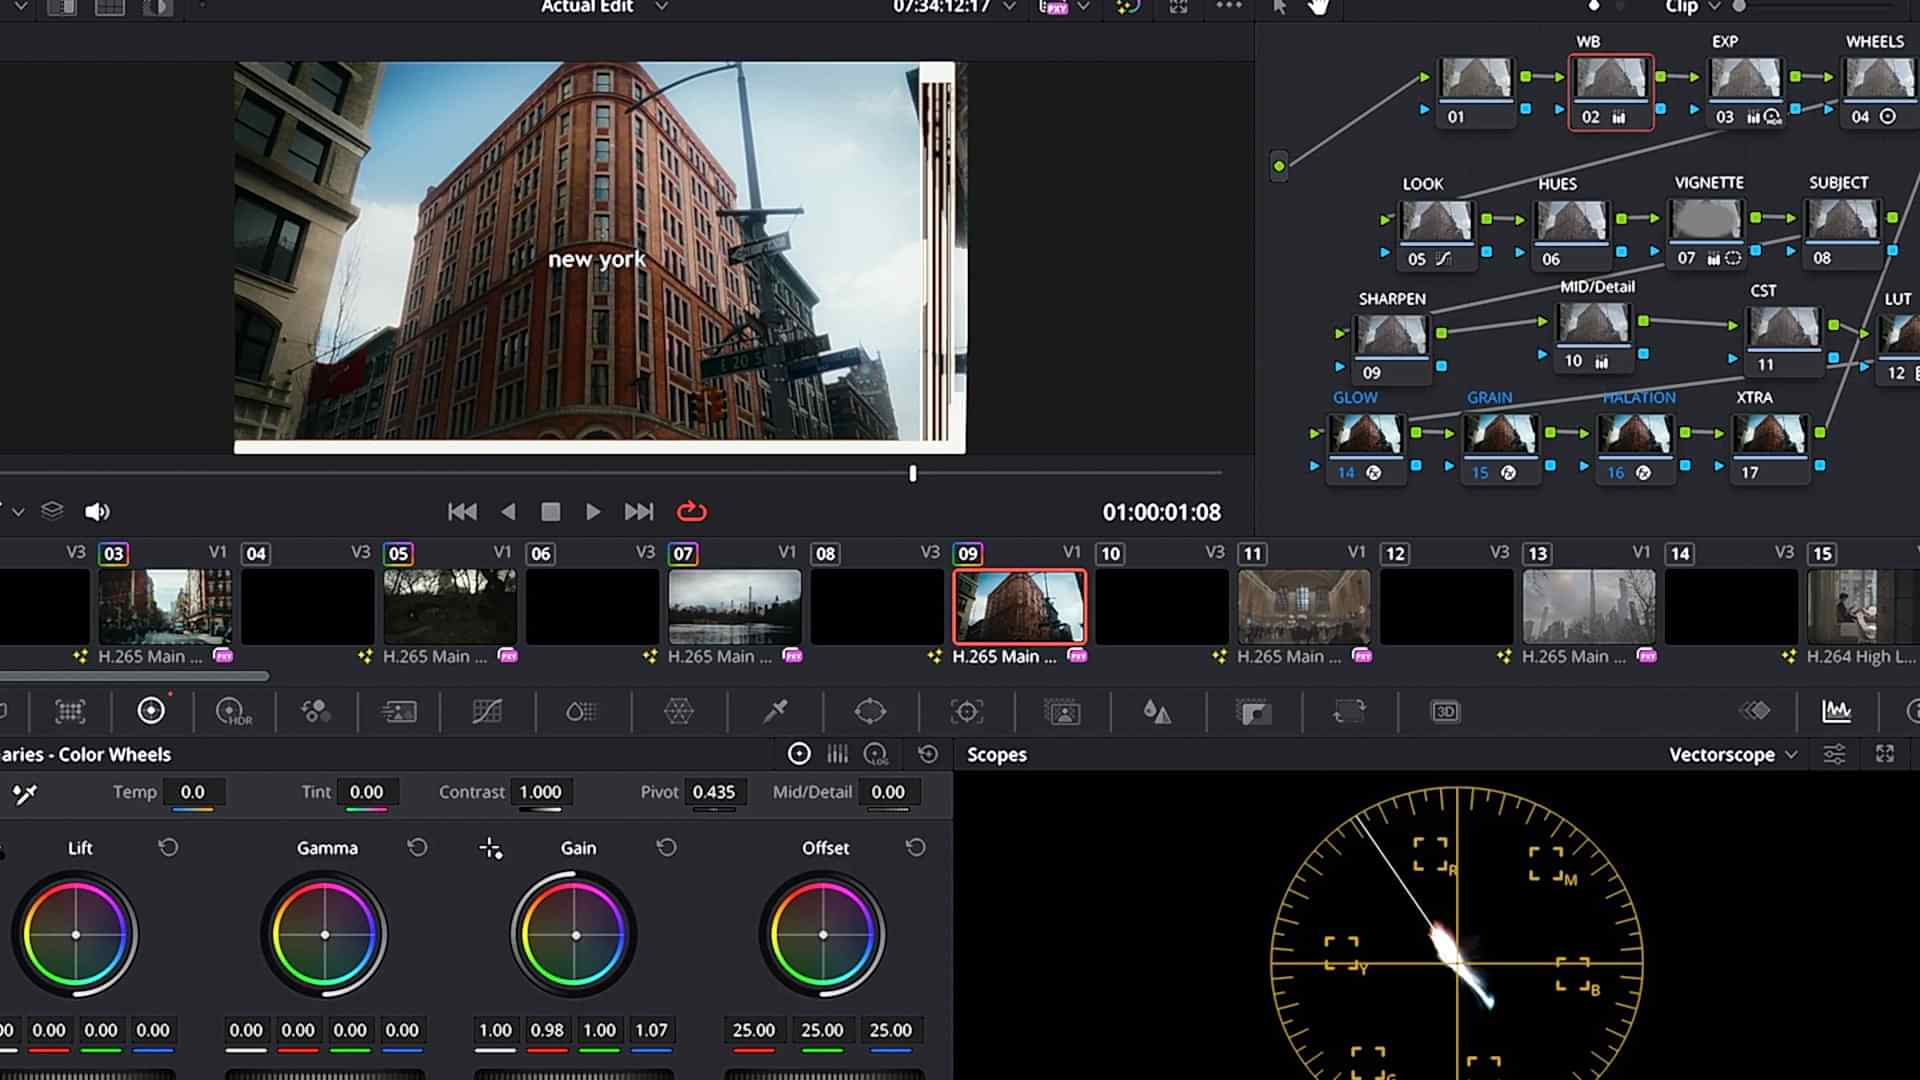This screenshot has width=1920, height=1080.
Task: Jump to the first frame
Action: 462,512
